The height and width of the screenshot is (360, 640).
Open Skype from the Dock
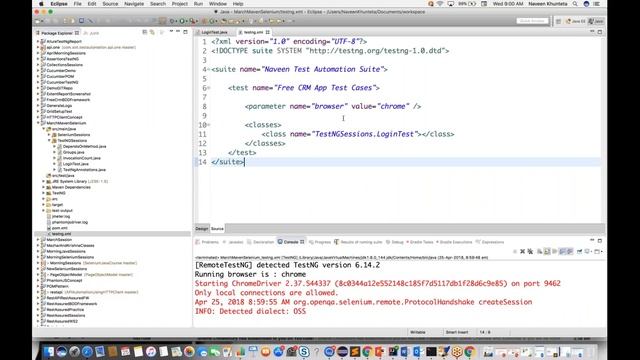point(304,351)
